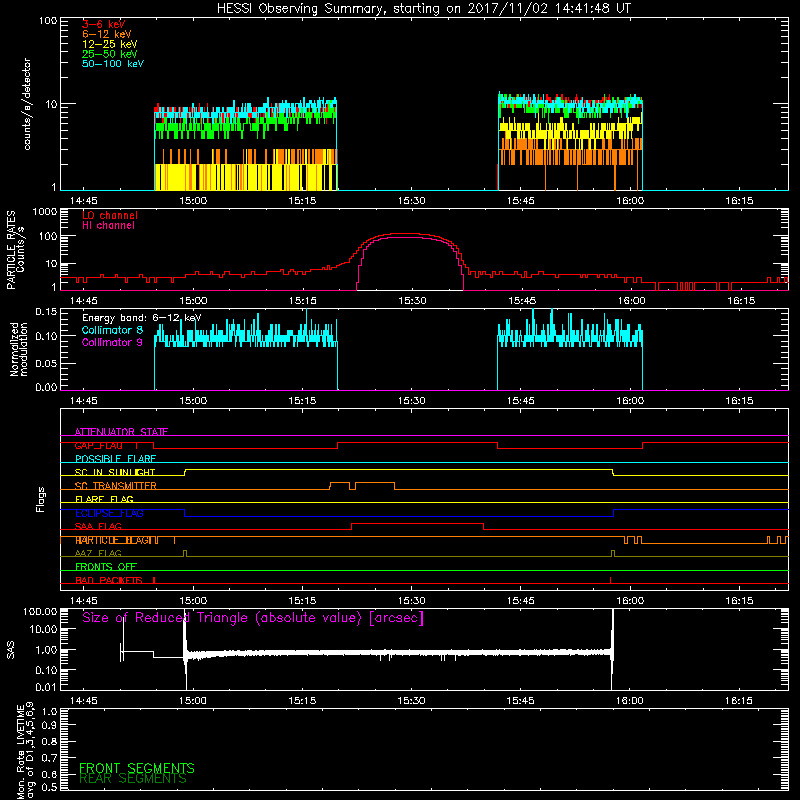Pick the yellow "12-25 keV" legend entry
Screen dimensions: 800x800
(110, 44)
